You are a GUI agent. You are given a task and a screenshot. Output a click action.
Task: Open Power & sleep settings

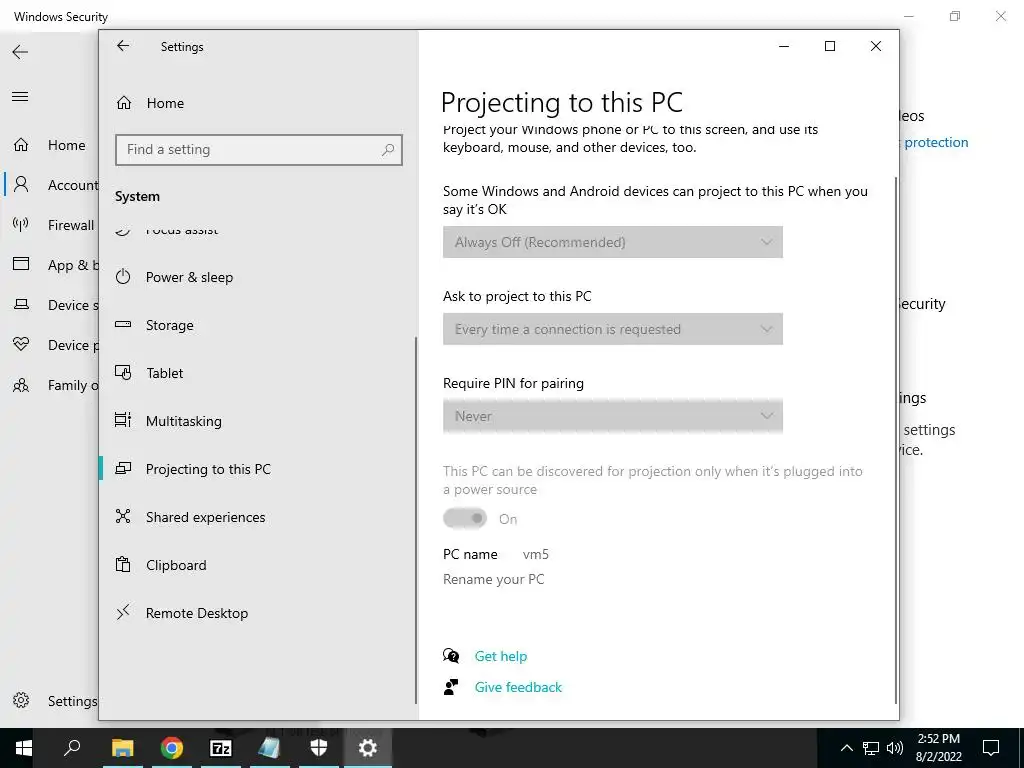coord(259,277)
